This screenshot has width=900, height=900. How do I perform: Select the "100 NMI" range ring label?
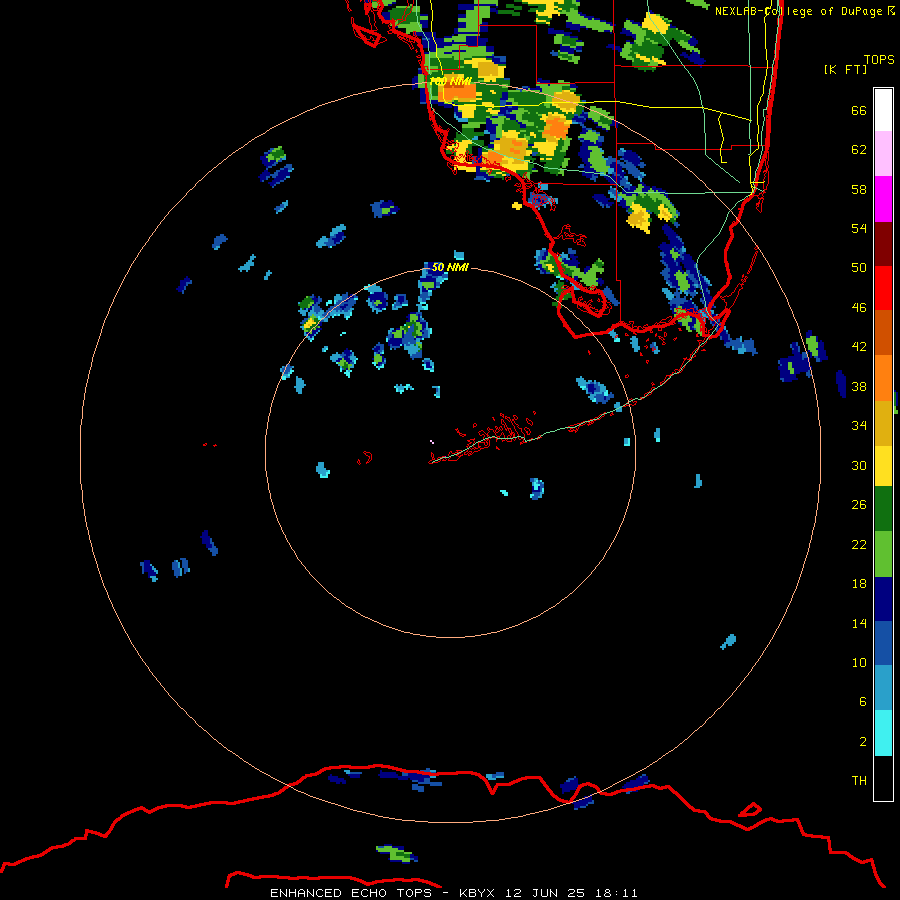tap(450, 82)
